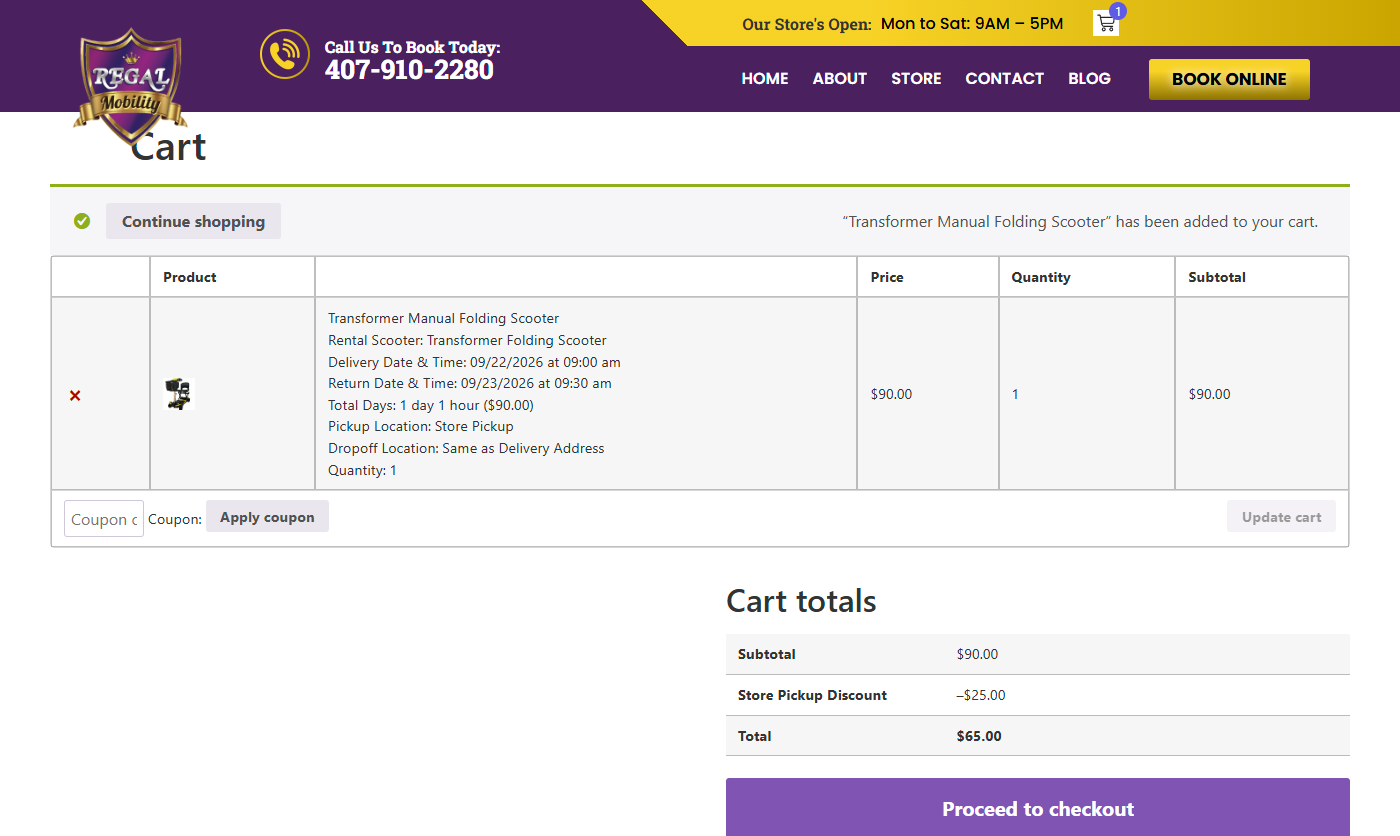Open the STORE menu item

(916, 78)
